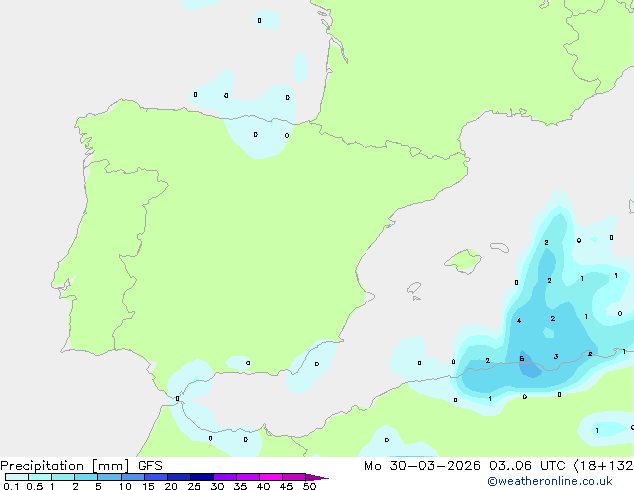This screenshot has width=634, height=490.
Task: Click the 0.1 to 0.5 mm legend swatch
Action: point(17,477)
